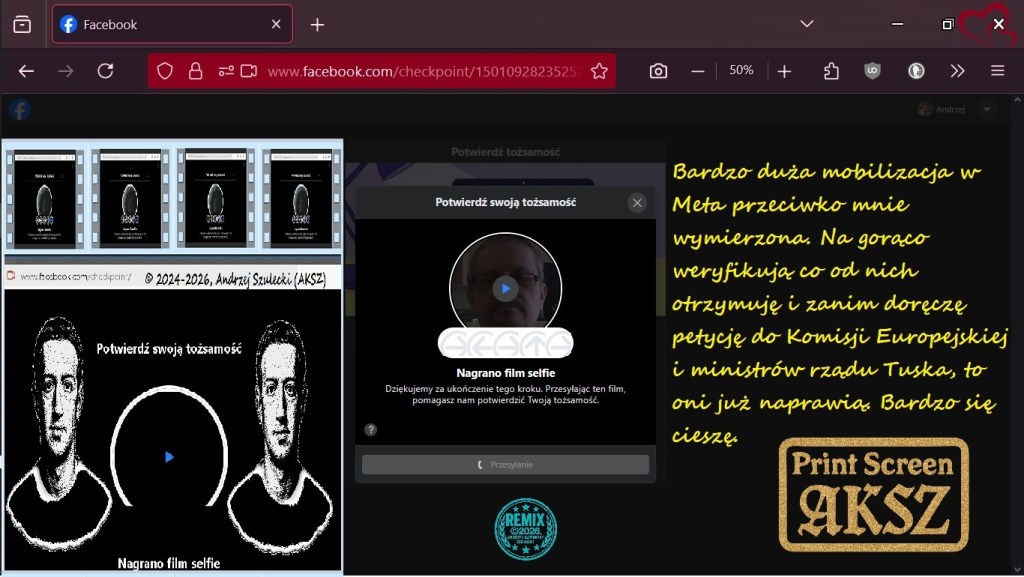
Task: Click the URL address bar text
Action: point(420,71)
